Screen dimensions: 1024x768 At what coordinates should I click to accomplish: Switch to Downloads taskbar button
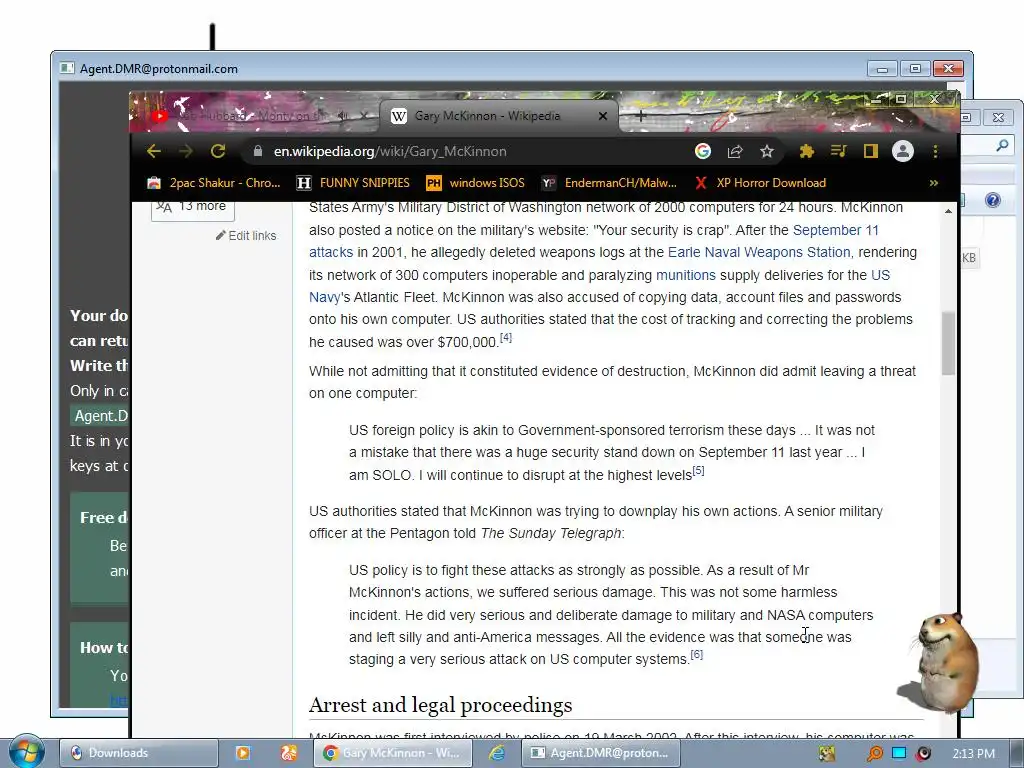[138, 753]
